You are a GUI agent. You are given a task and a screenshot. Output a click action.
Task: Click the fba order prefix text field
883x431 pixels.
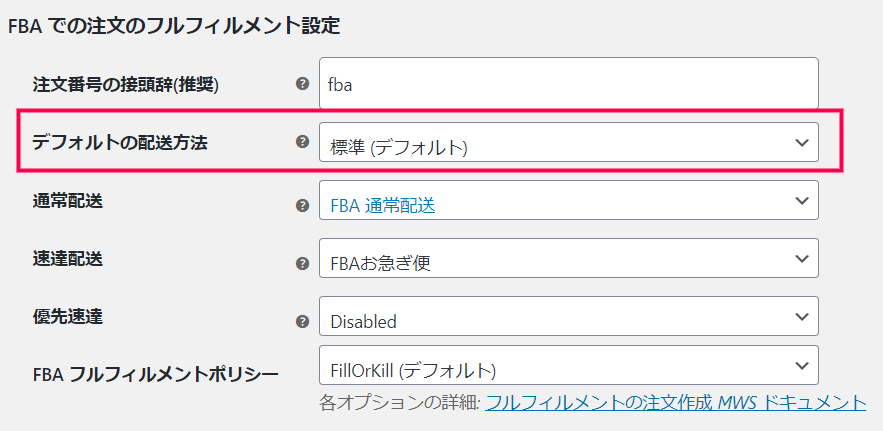569,83
